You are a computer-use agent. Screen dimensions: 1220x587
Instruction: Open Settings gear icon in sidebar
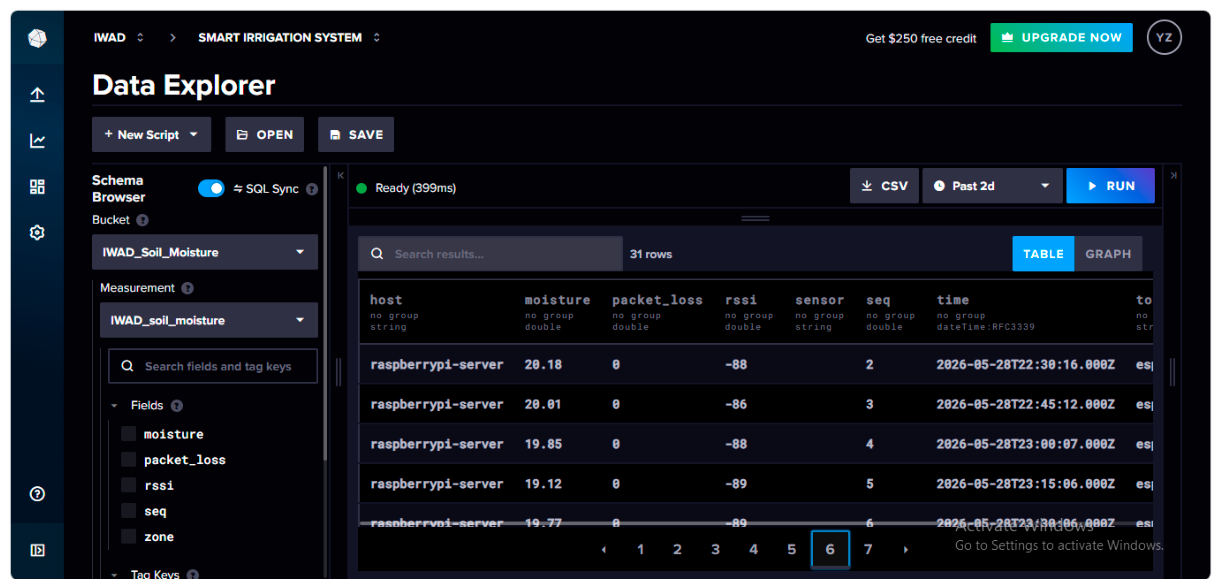(37, 232)
